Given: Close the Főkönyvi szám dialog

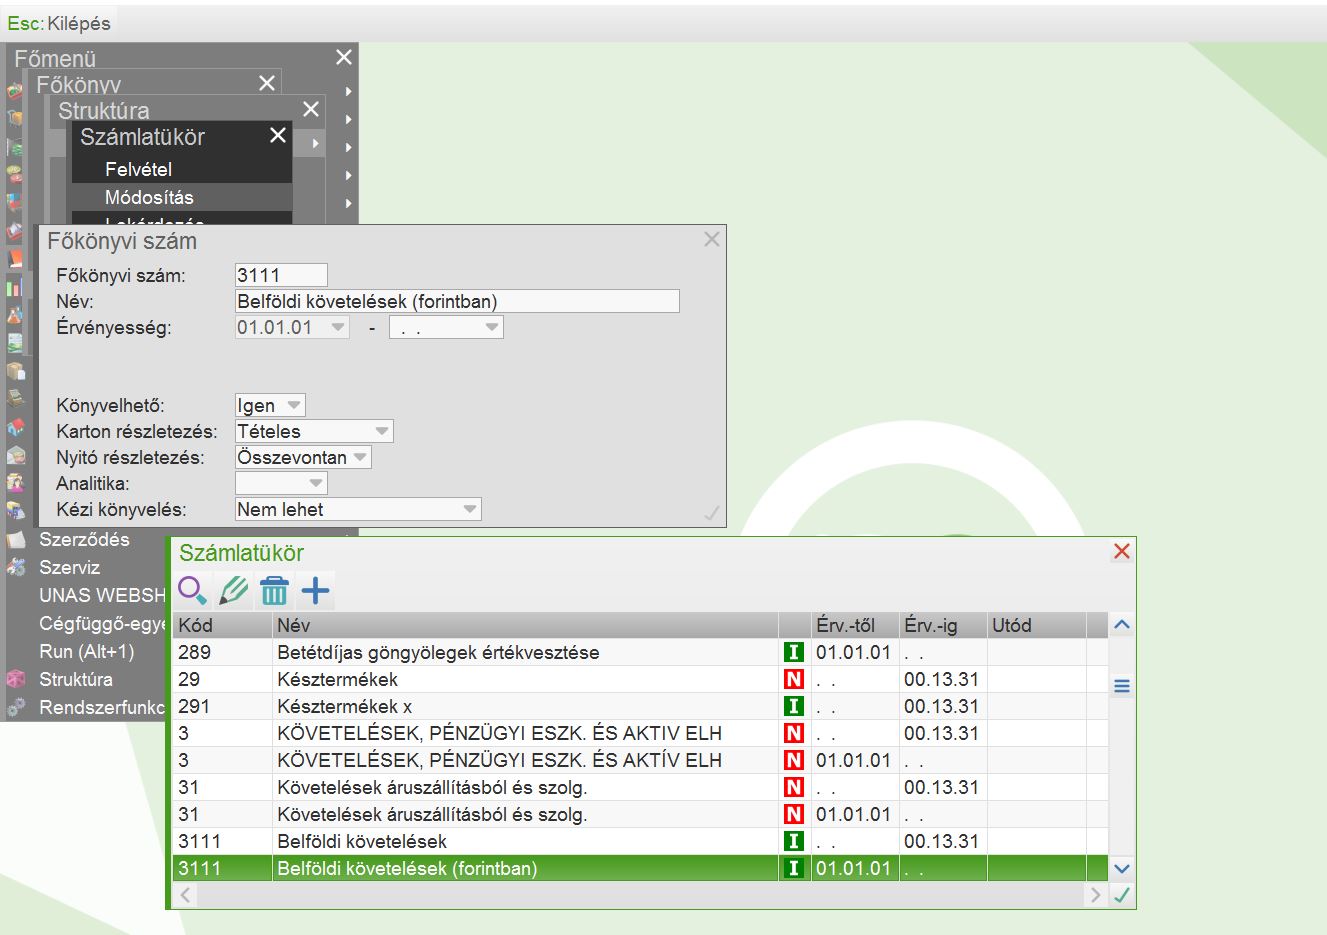Looking at the screenshot, I should point(712,239).
